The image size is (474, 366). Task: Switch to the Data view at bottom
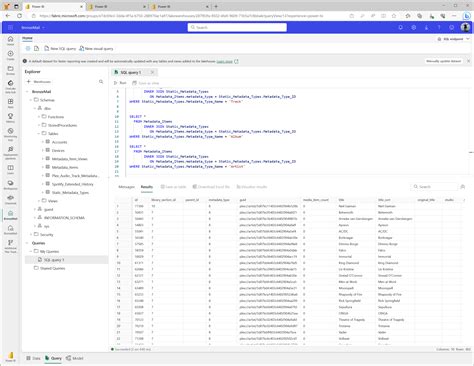[x=33, y=358]
